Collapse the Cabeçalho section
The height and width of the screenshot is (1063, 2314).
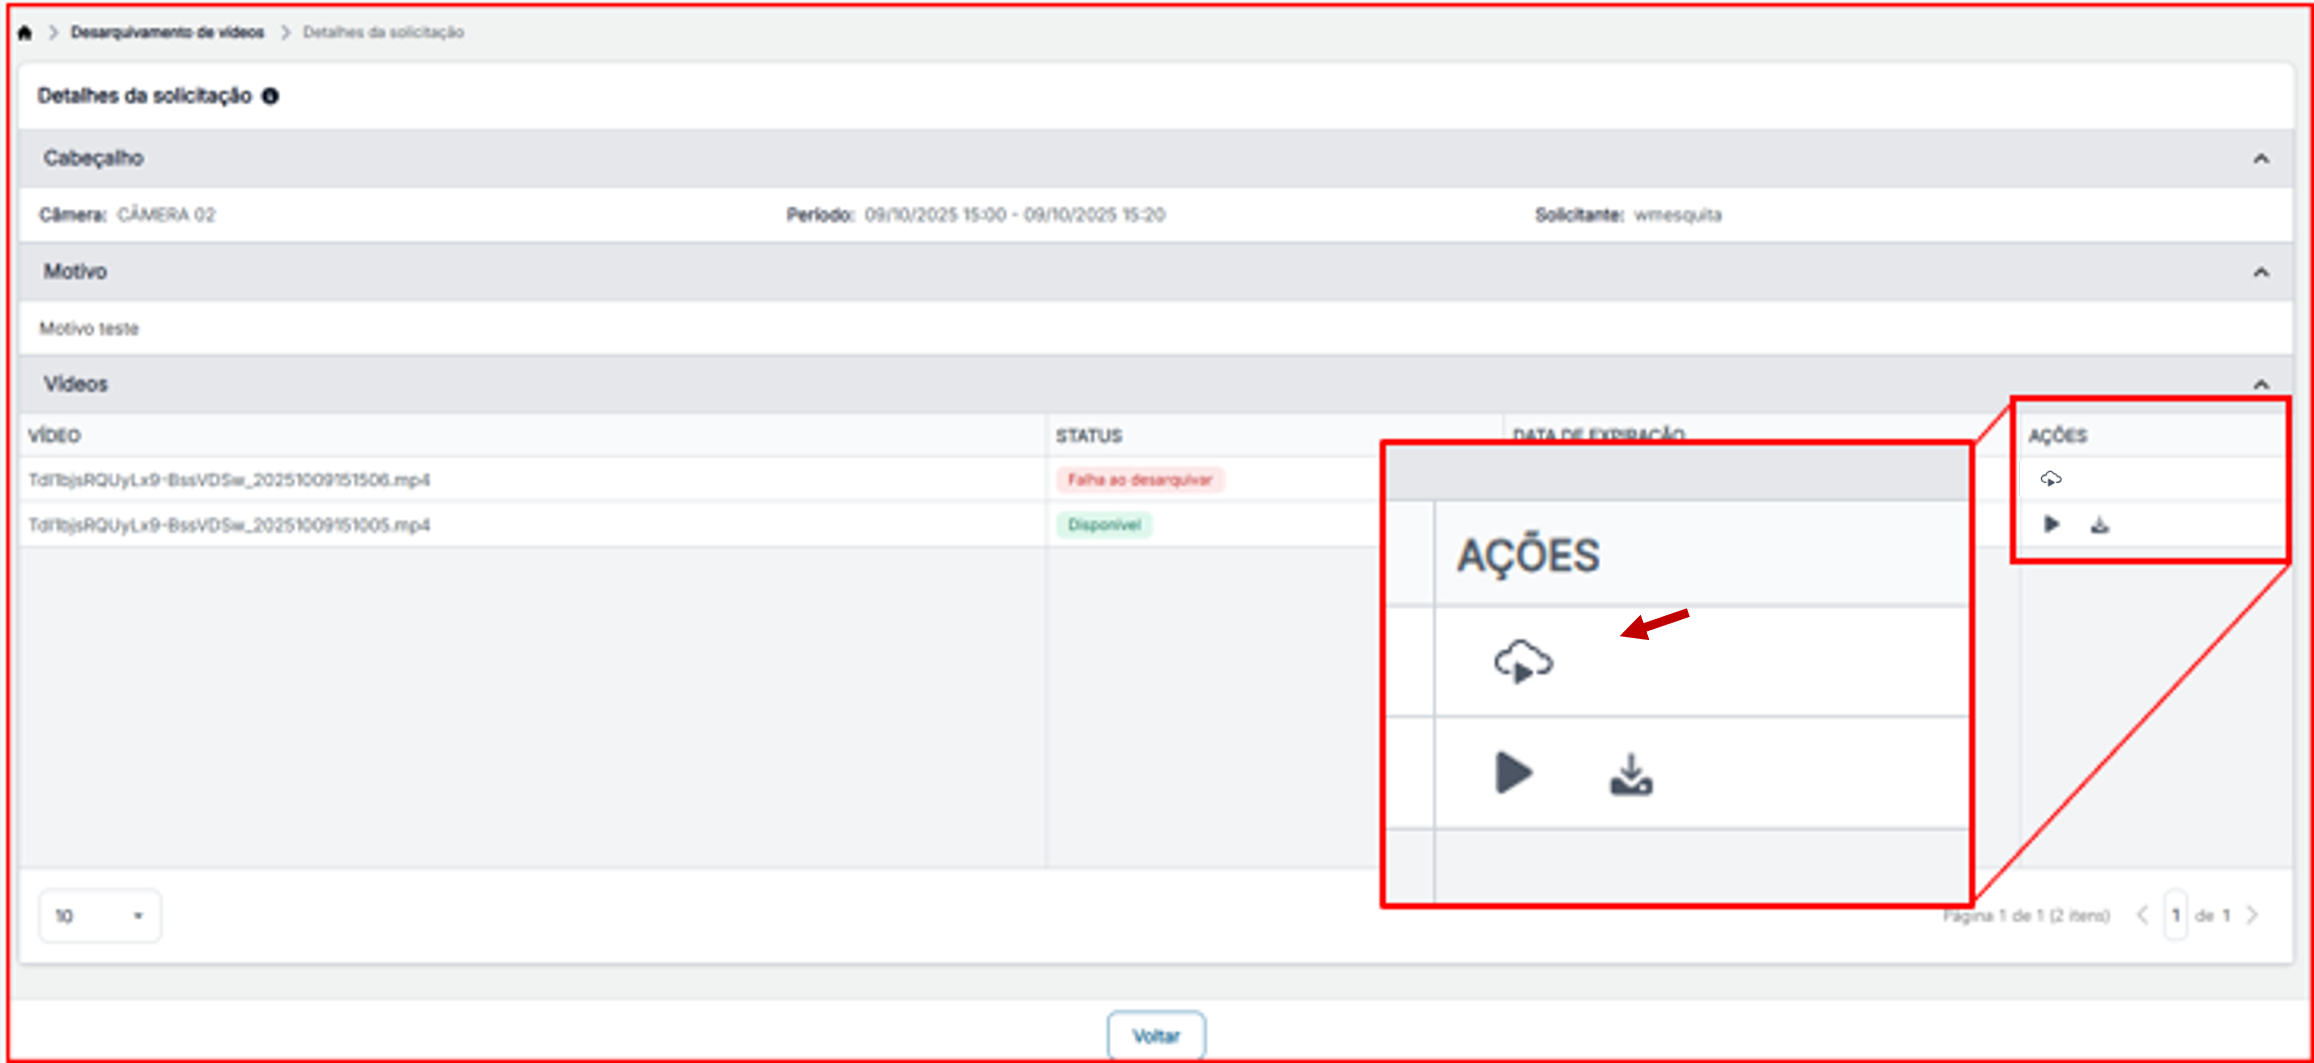(x=2261, y=159)
